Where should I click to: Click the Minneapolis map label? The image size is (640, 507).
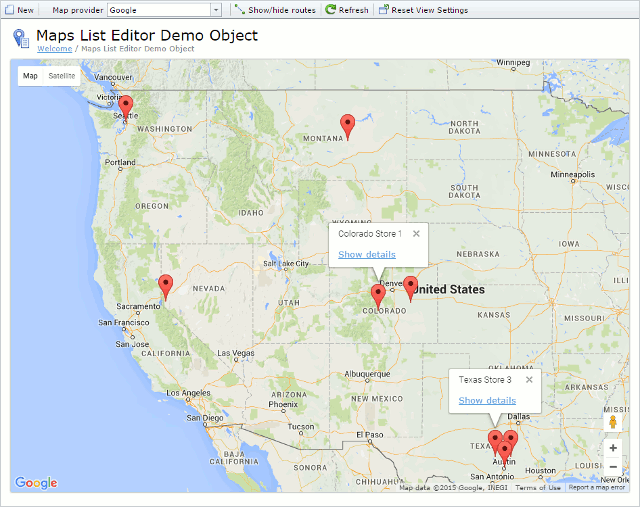pos(573,175)
